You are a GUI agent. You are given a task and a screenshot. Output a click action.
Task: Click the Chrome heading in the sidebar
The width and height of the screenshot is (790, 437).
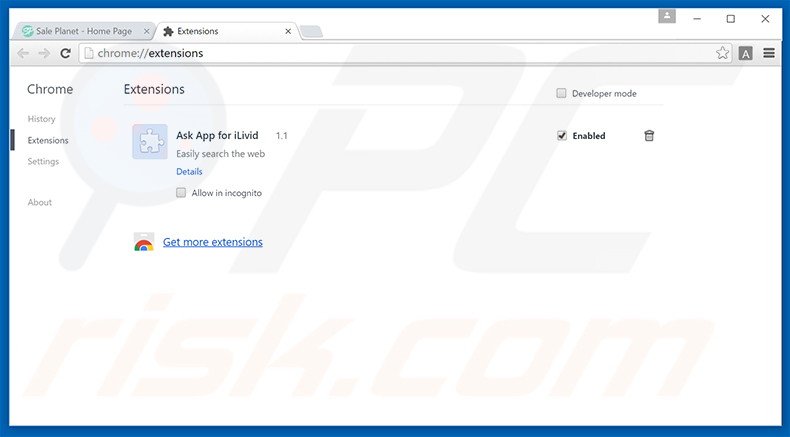click(x=50, y=89)
